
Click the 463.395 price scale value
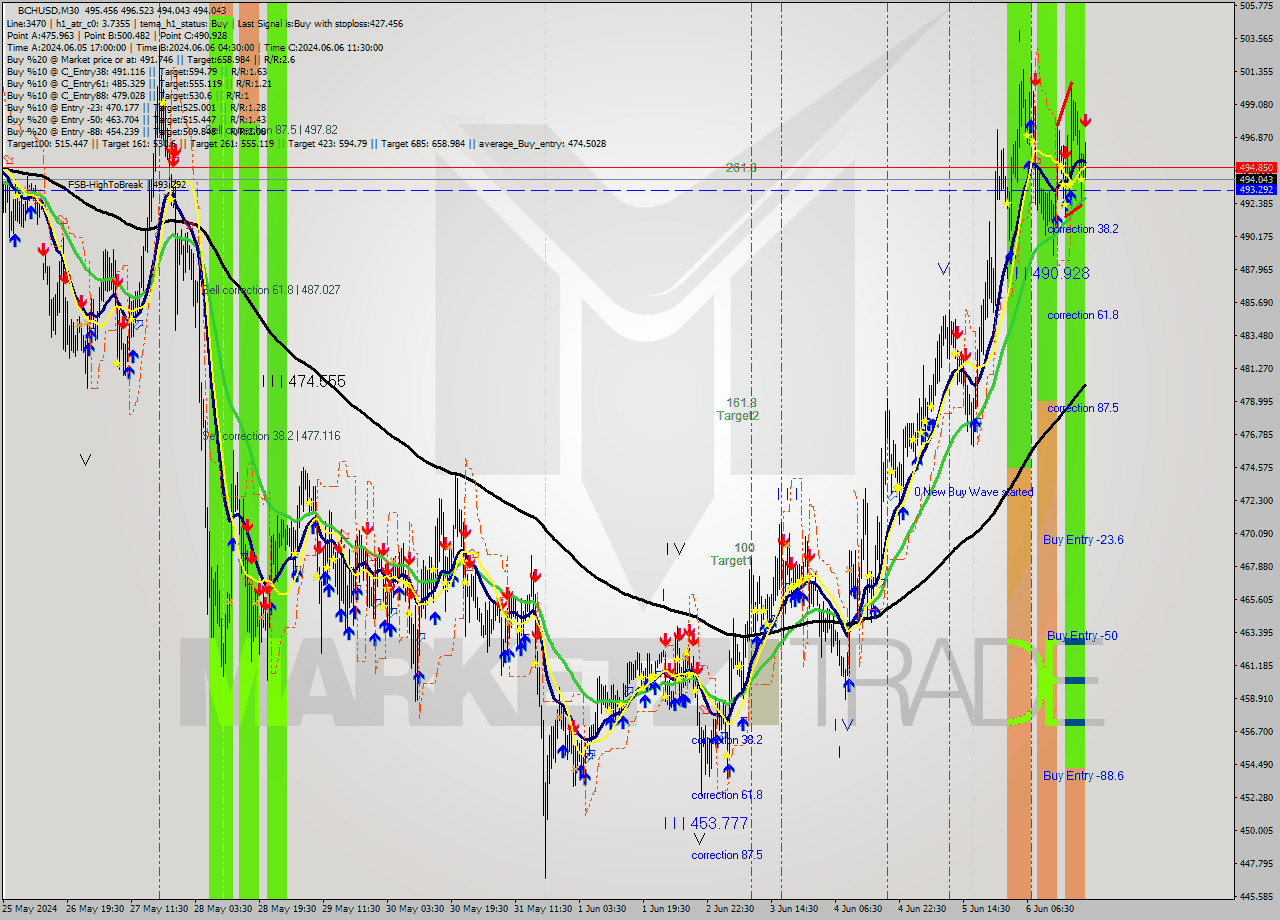1255,632
